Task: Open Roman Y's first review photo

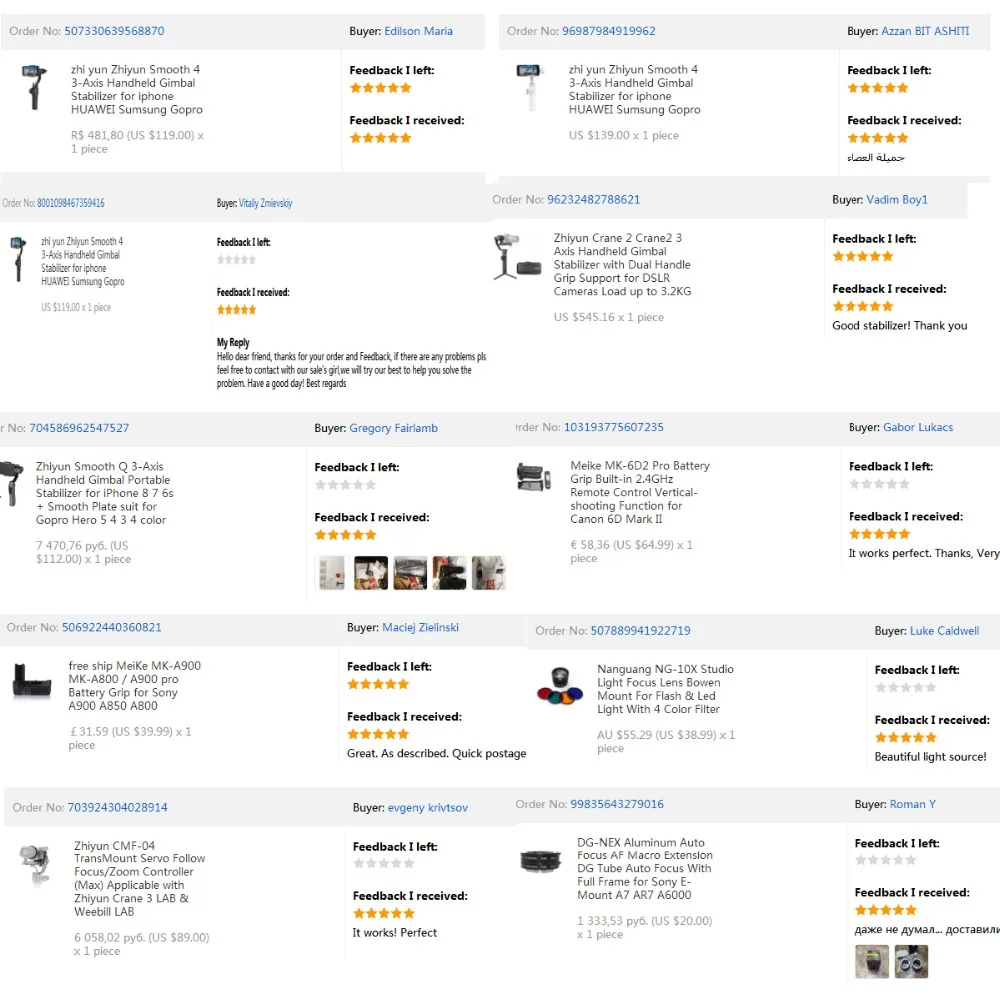Action: [872, 961]
